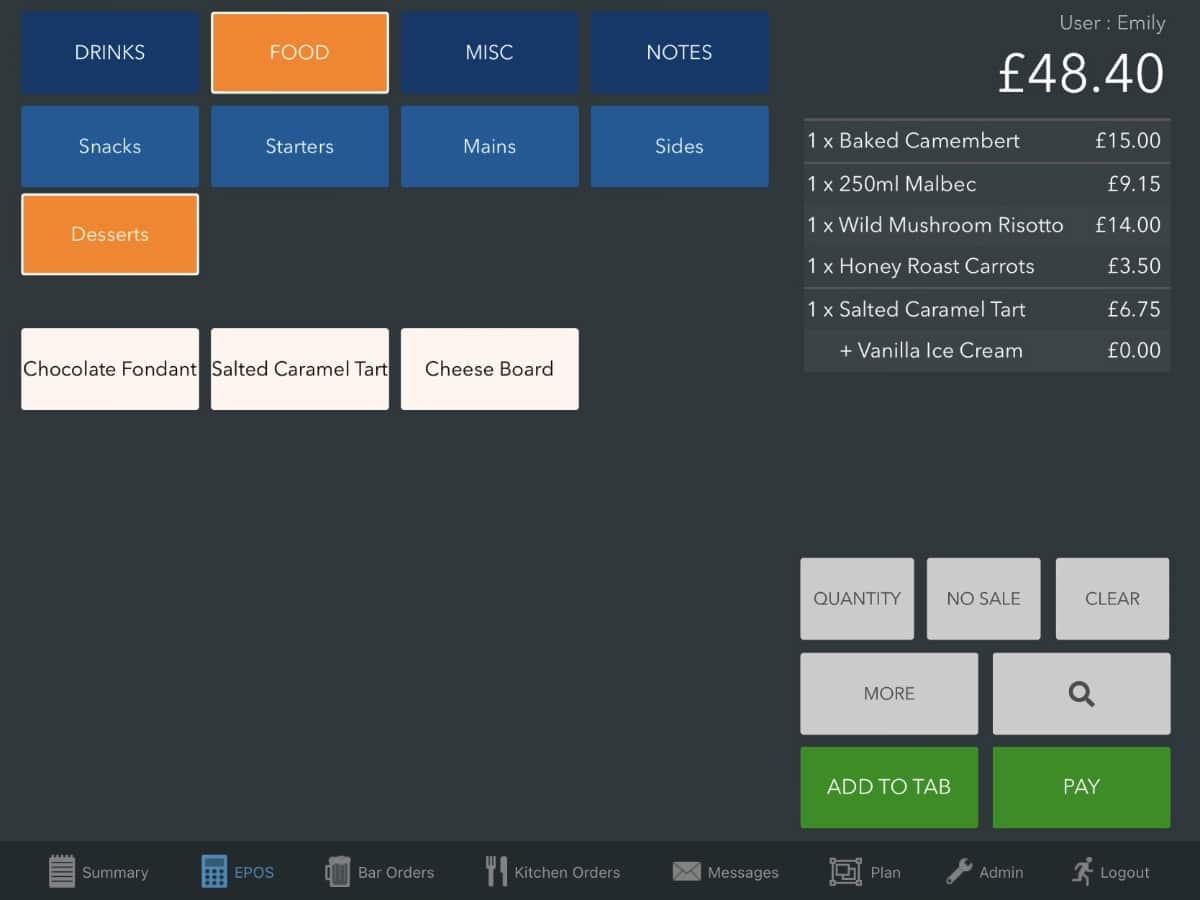Open the Summary notepad icon
Viewport: 1200px width, 900px height.
tap(62, 871)
